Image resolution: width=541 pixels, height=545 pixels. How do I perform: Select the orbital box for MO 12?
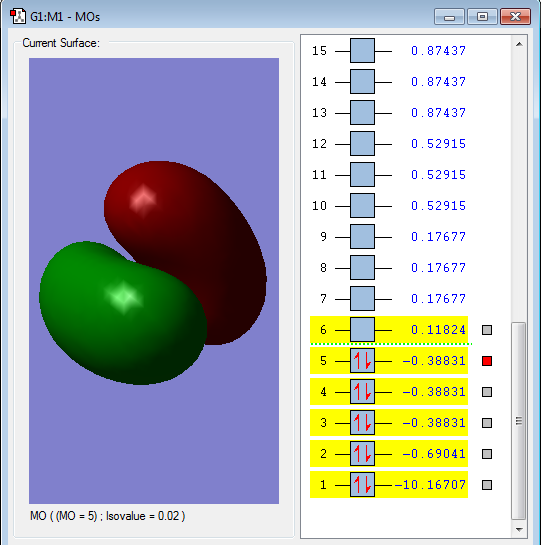[362, 144]
